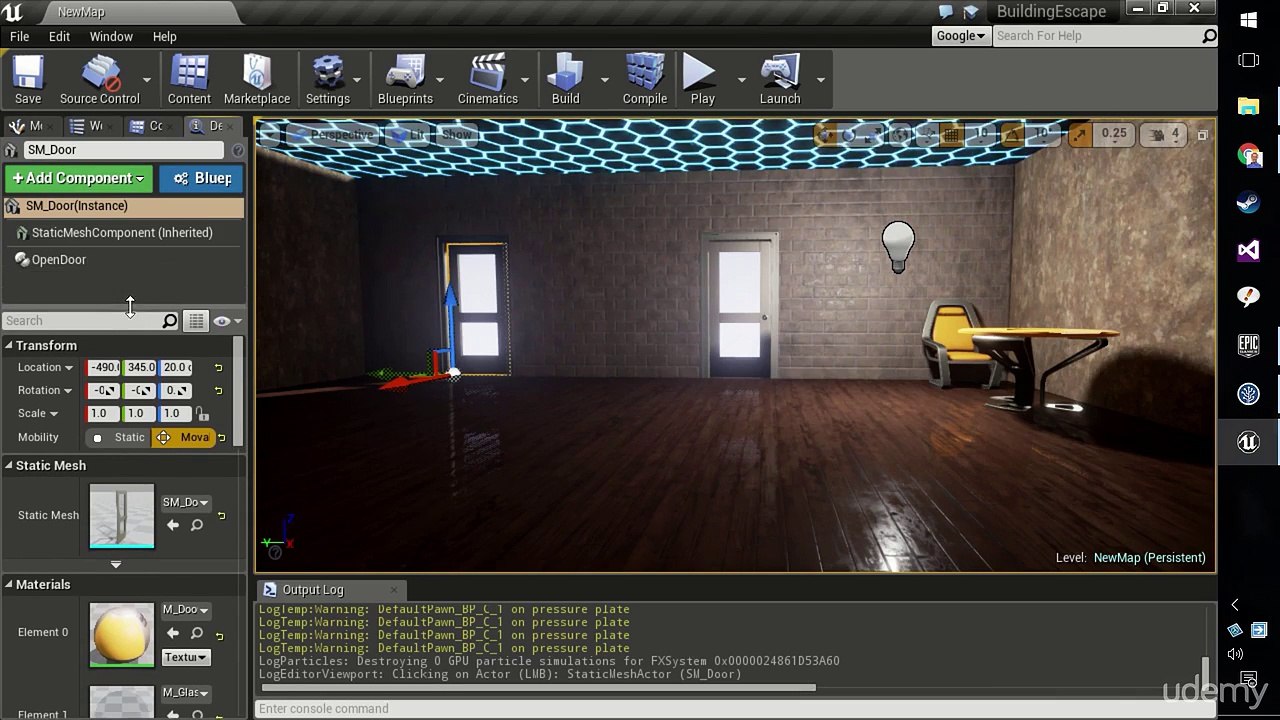Select the OpenDoor component
1280x720 pixels.
(x=59, y=260)
